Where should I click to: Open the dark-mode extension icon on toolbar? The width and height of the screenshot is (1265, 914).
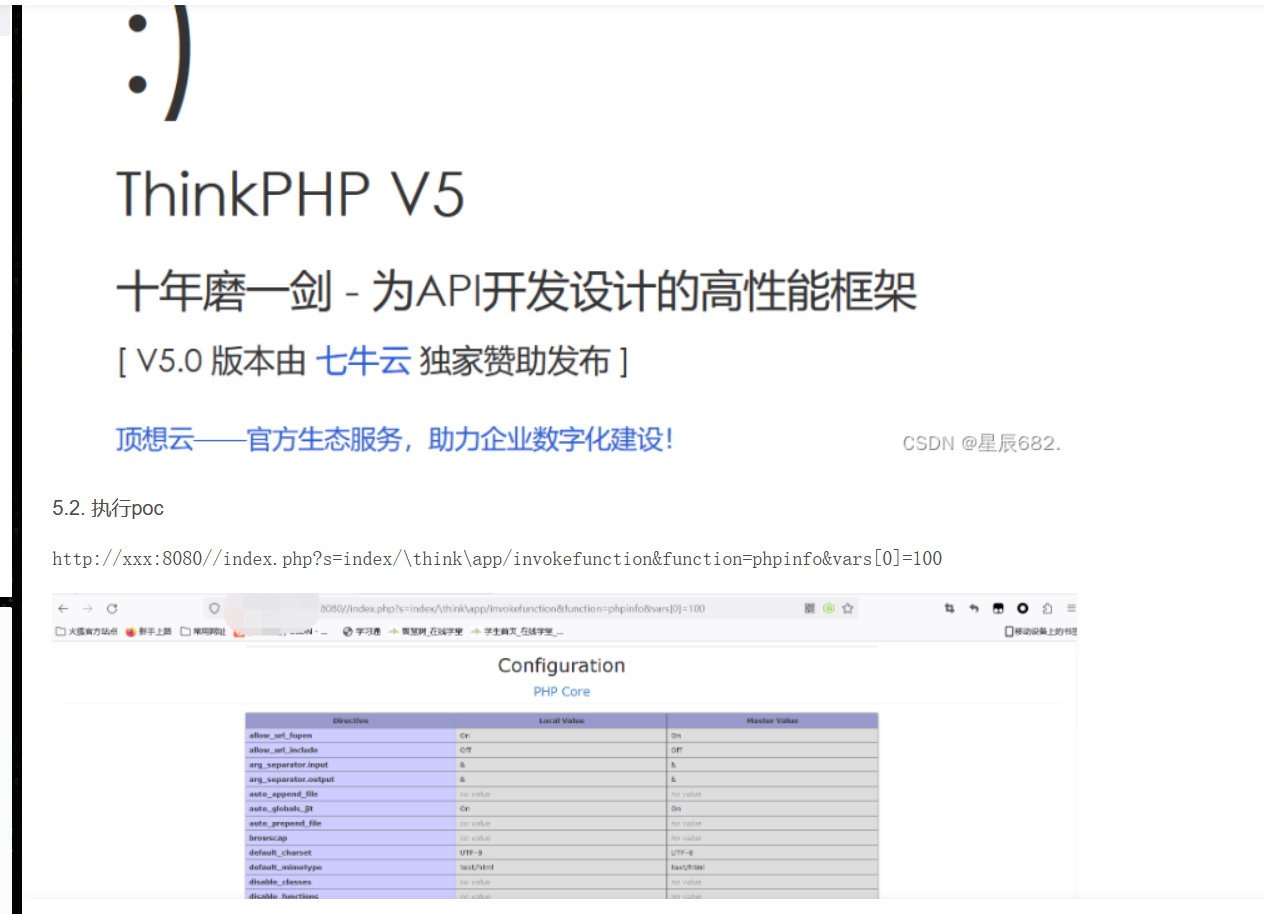click(x=998, y=608)
